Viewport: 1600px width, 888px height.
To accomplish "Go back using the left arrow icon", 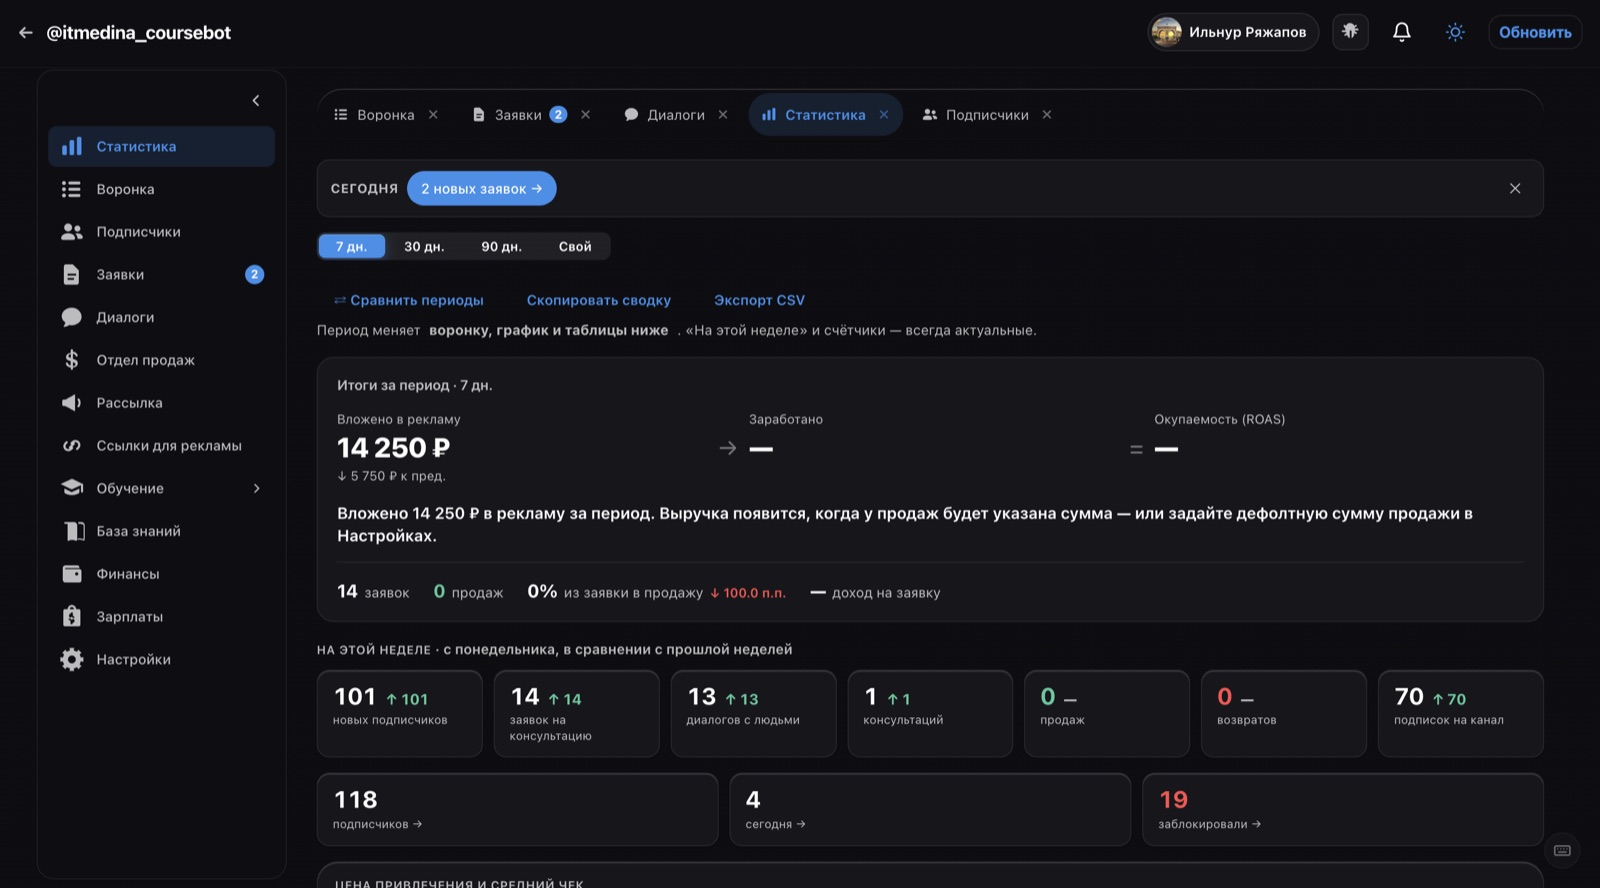I will (25, 33).
